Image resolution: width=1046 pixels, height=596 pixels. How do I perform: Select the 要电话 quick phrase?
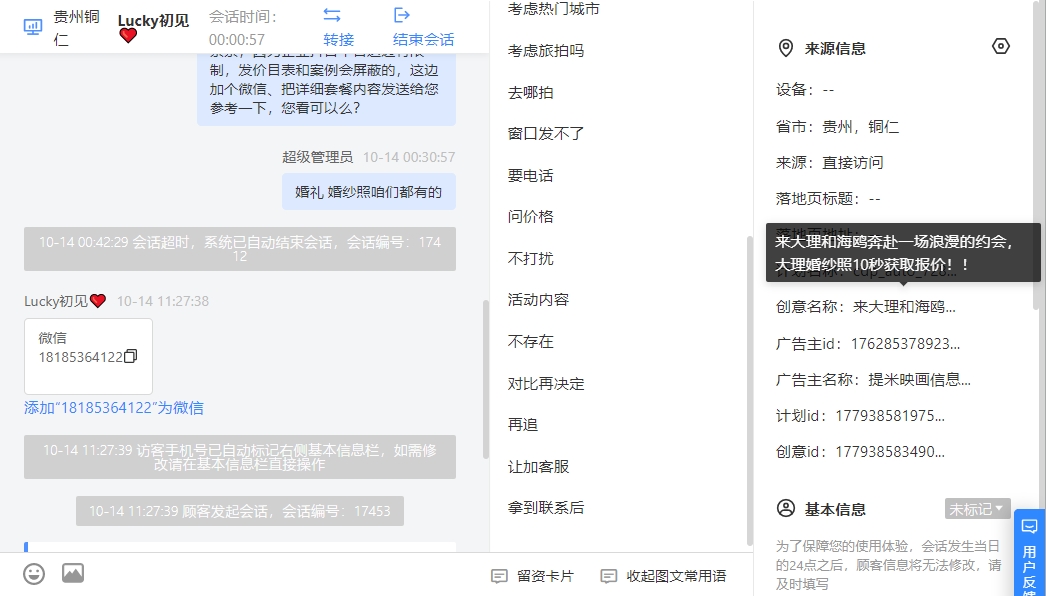[530, 176]
